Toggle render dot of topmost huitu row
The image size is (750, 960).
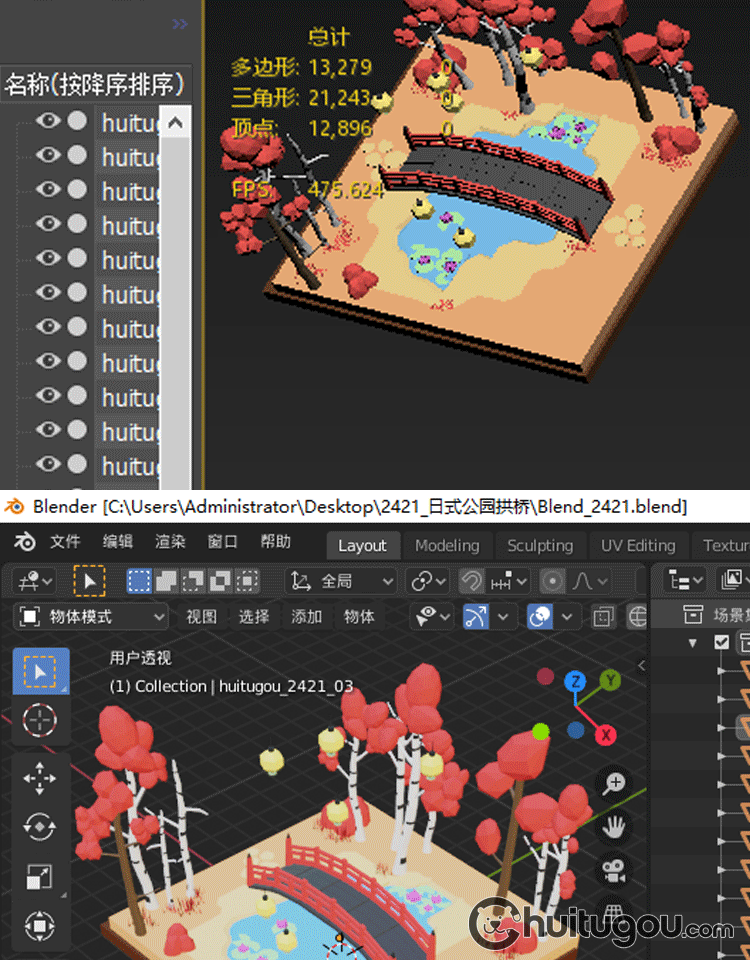coord(77,121)
